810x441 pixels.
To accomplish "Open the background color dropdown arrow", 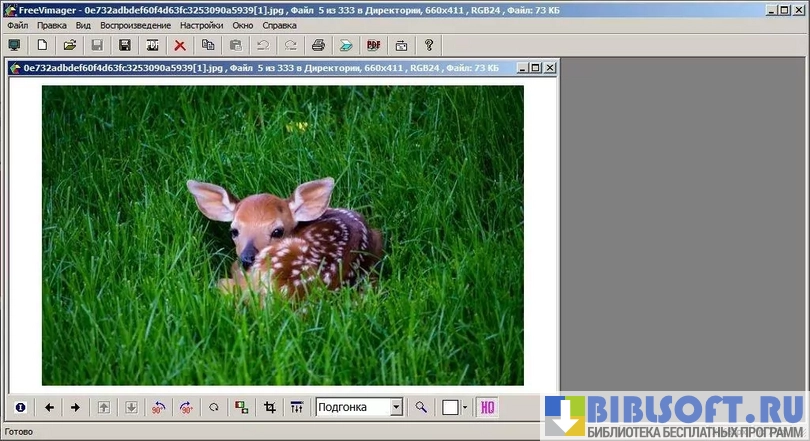I will [x=465, y=407].
